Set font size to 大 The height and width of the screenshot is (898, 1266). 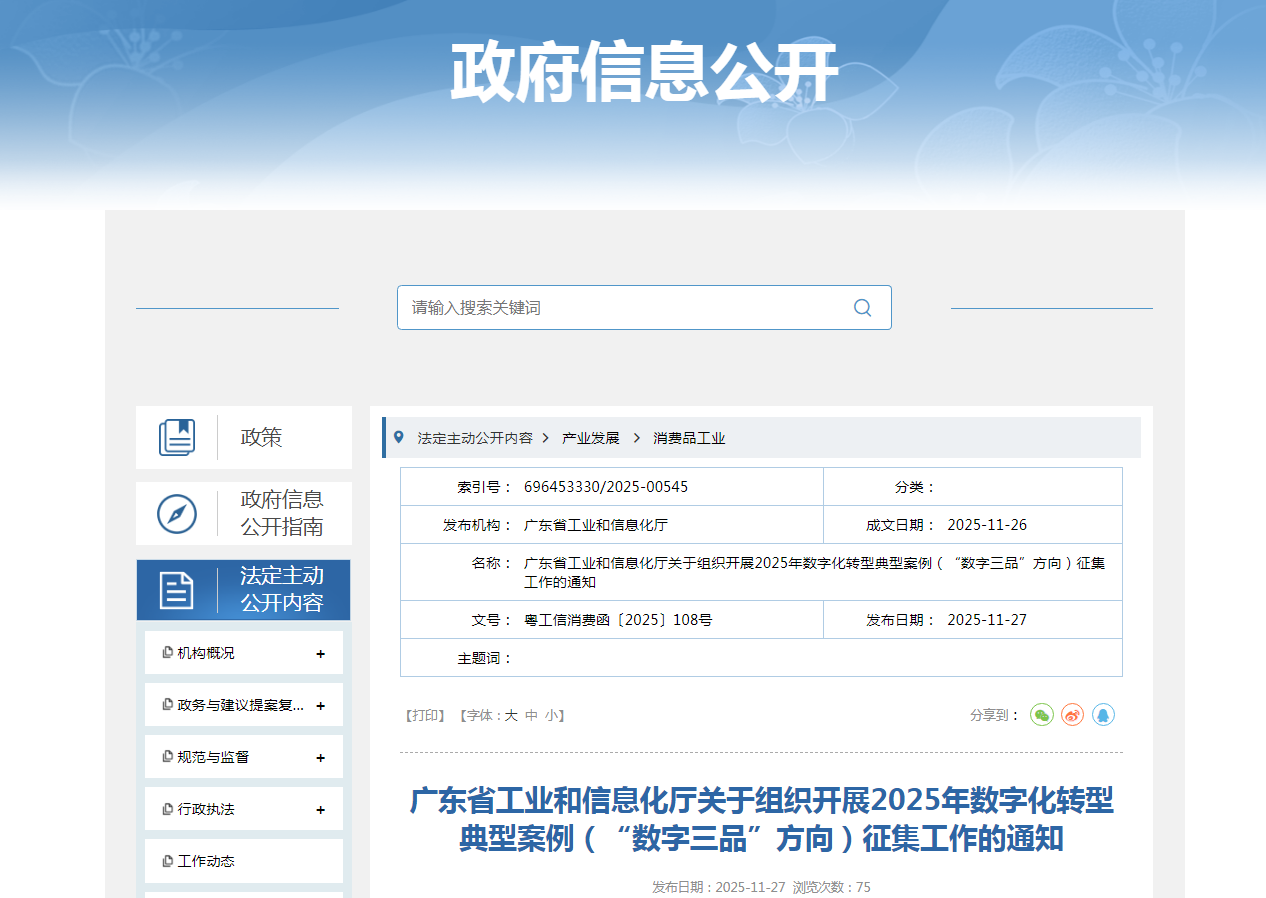tap(510, 716)
